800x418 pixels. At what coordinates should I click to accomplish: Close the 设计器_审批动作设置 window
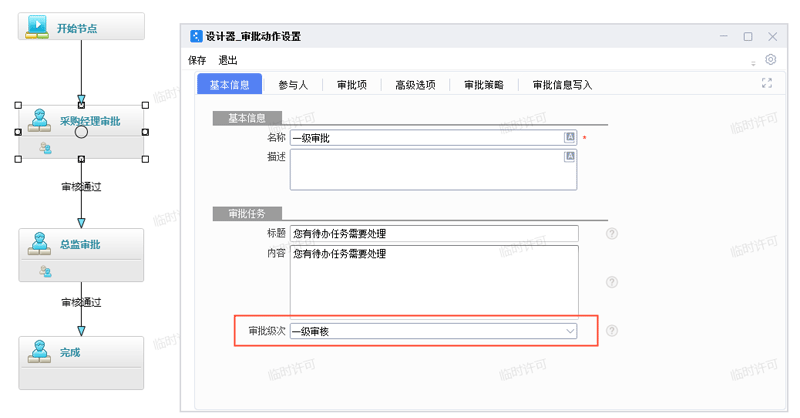(x=772, y=36)
